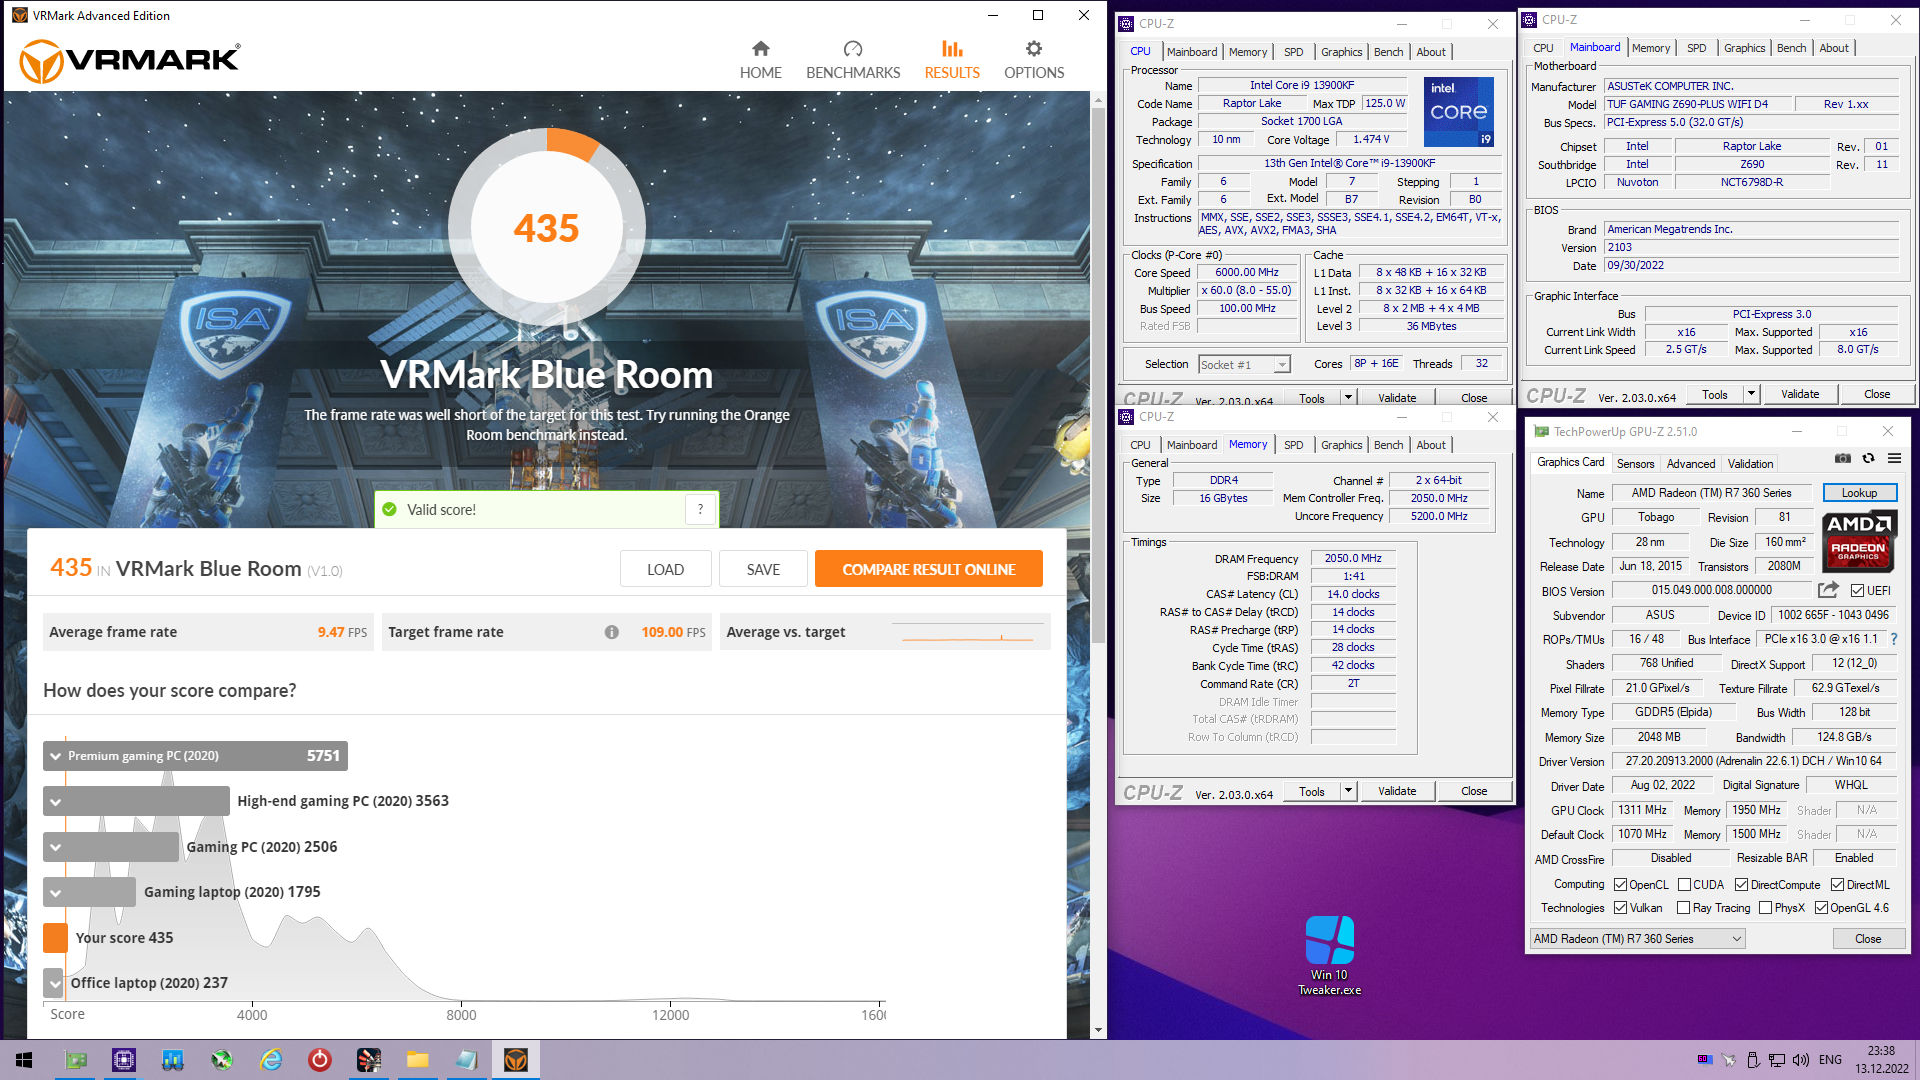The image size is (1920, 1080).
Task: Open Windows Start menu
Action: click(24, 1060)
